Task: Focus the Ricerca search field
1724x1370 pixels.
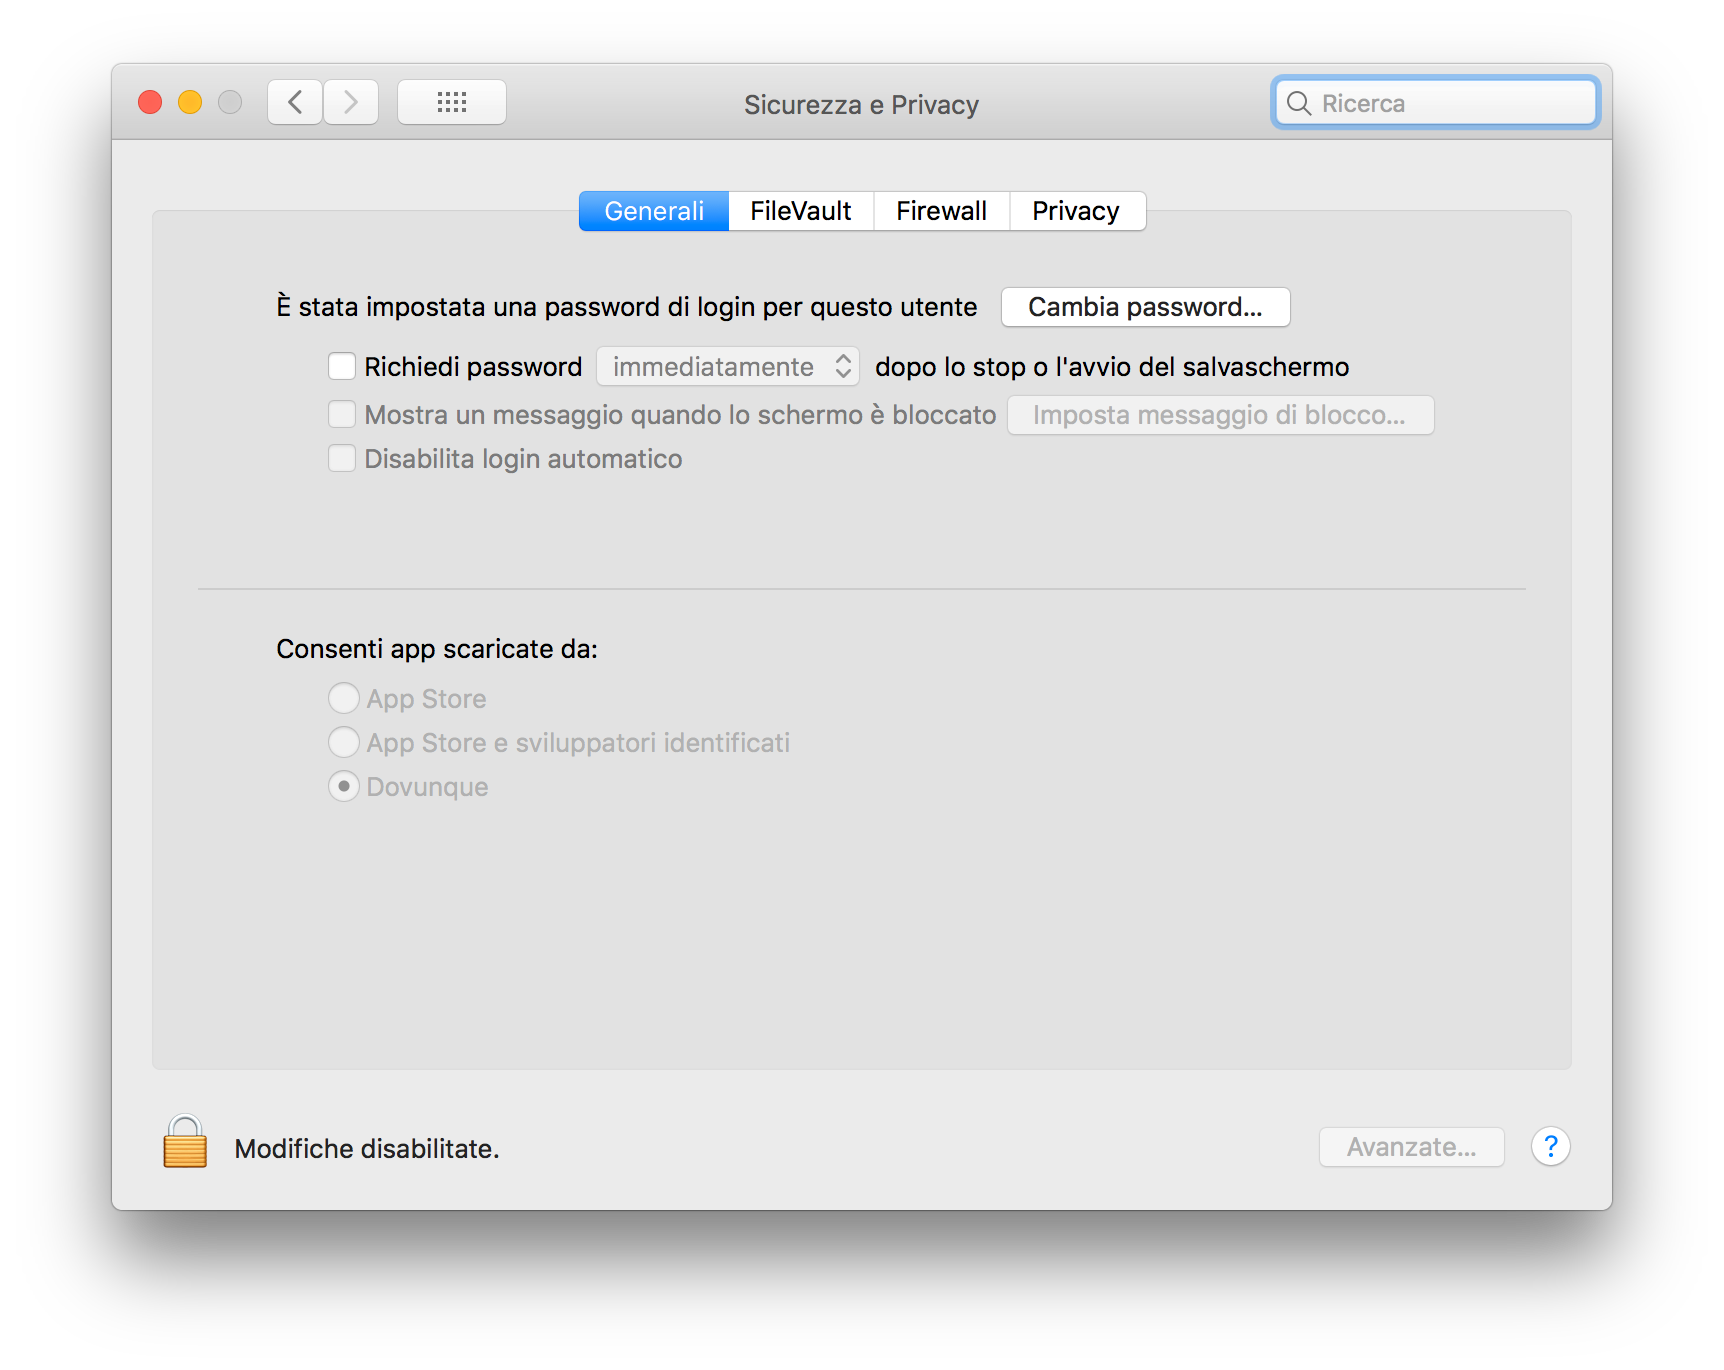Action: (1435, 103)
